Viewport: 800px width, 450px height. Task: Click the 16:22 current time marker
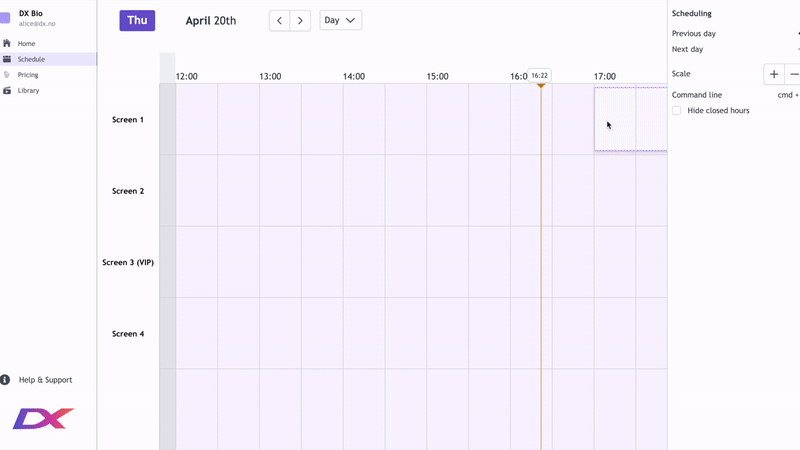[x=540, y=75]
